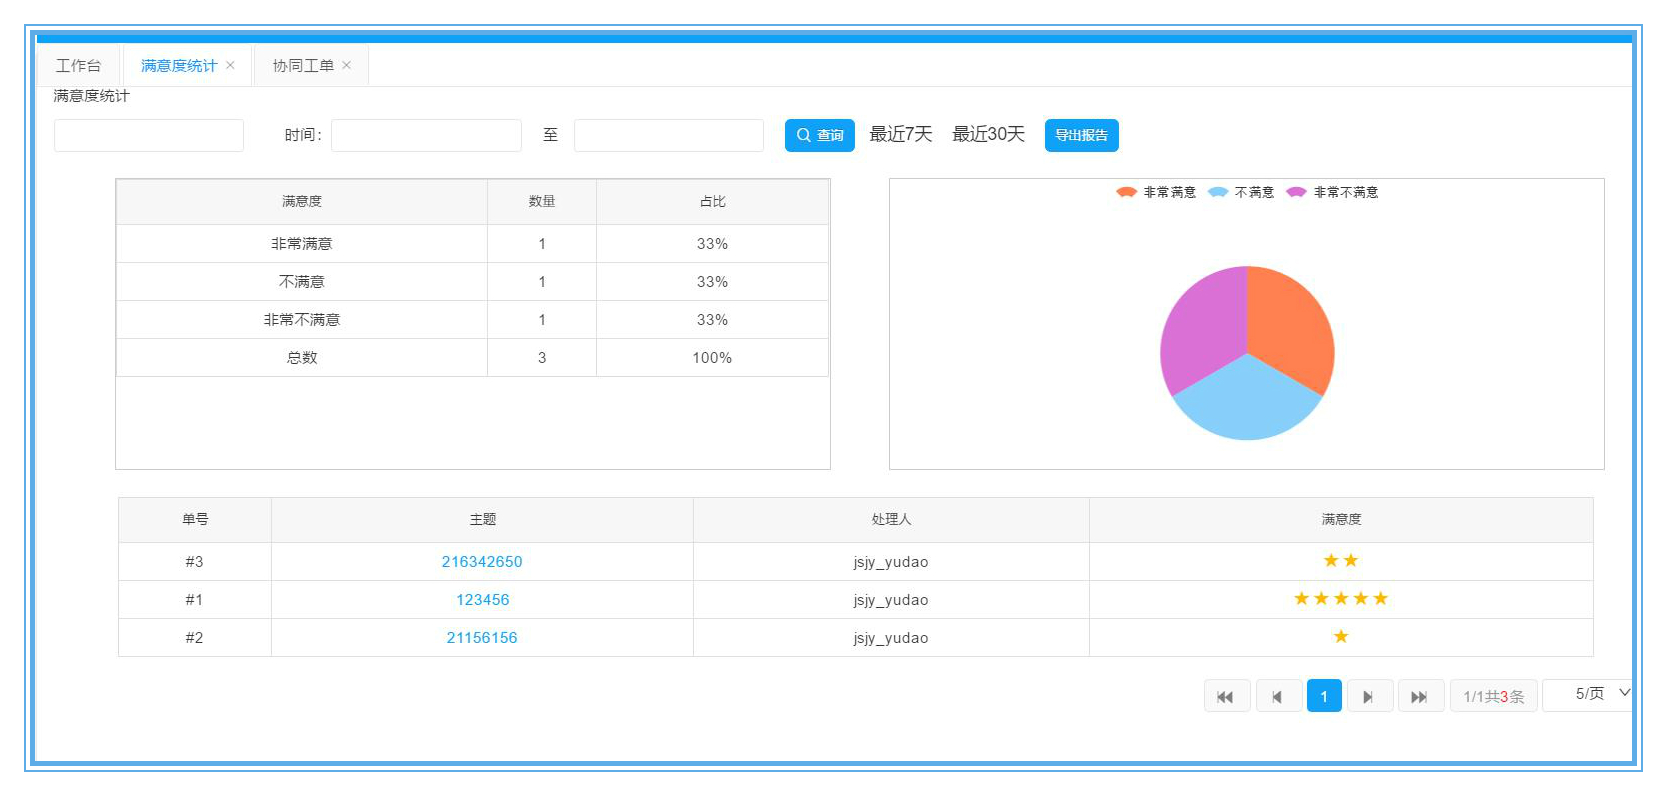Go to the next page
The image size is (1667, 796).
click(1369, 697)
